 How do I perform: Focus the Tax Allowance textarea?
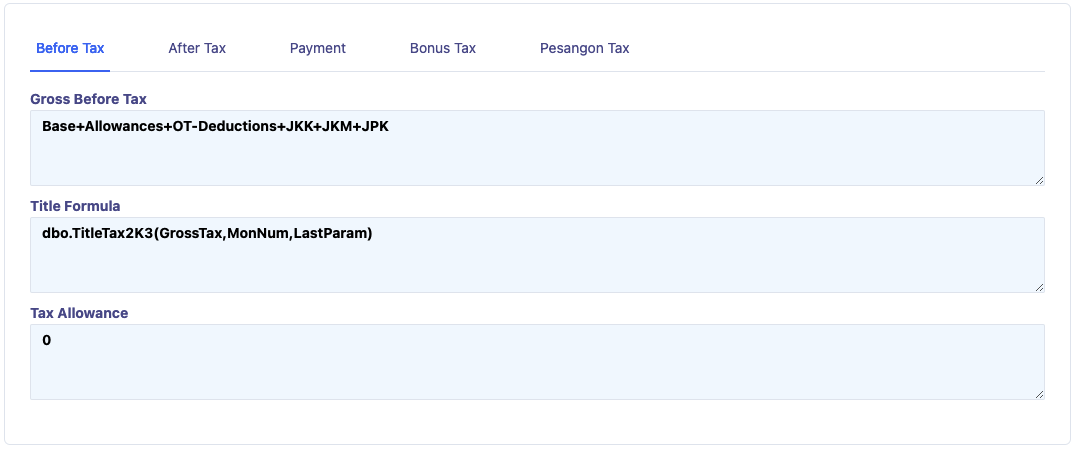[x=537, y=372]
